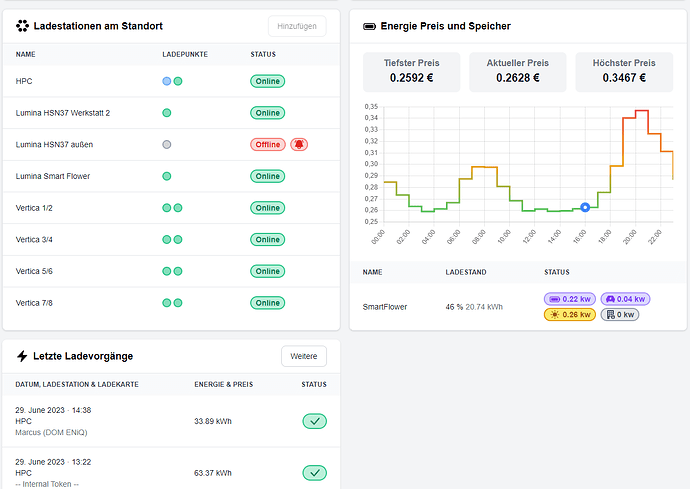
Task: Open more charging sessions with Weitere
Action: click(x=304, y=356)
